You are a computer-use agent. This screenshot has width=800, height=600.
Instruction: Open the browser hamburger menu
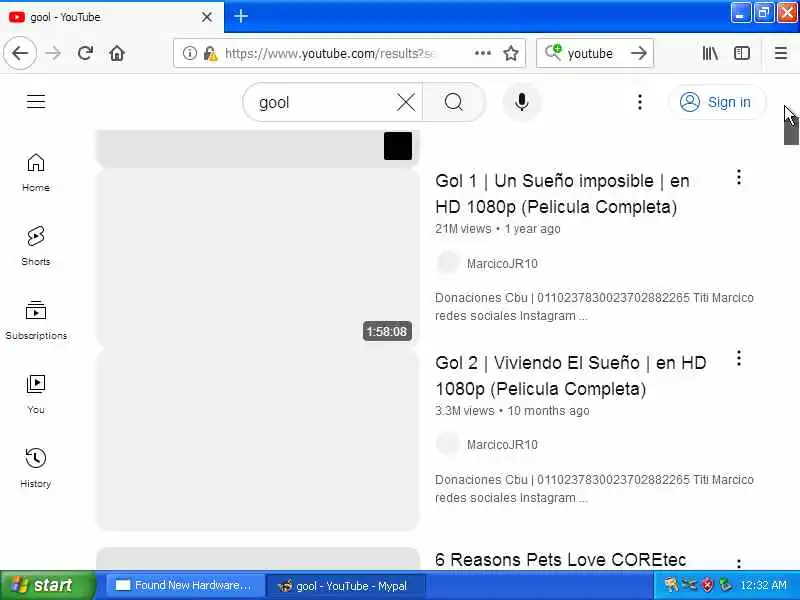781,53
